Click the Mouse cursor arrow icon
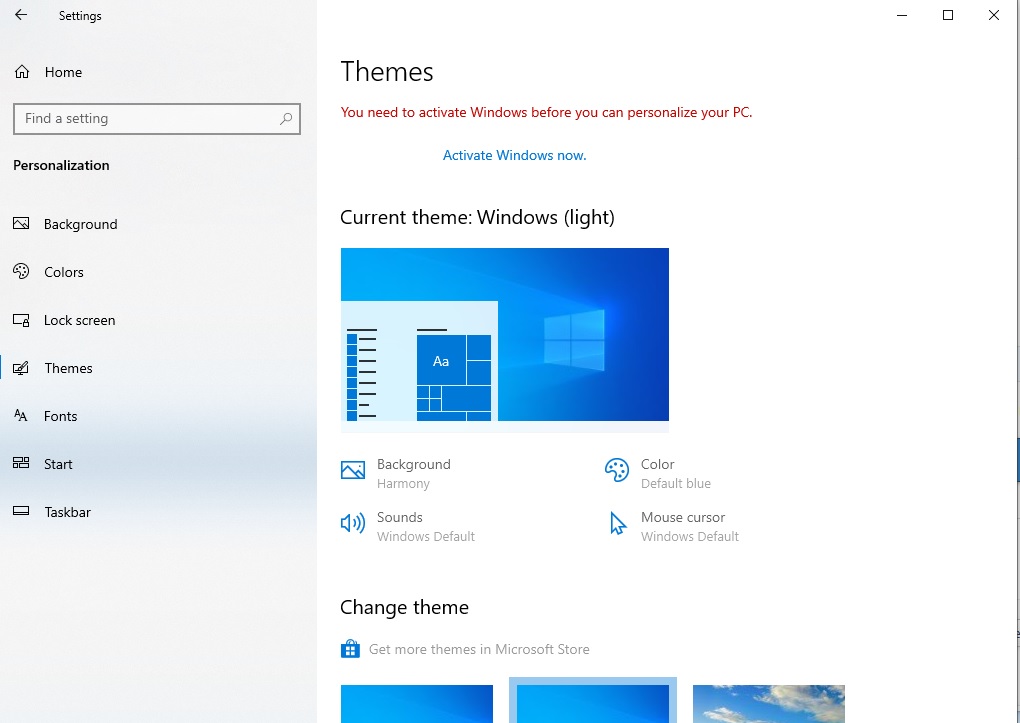The height and width of the screenshot is (723, 1020). tap(617, 523)
